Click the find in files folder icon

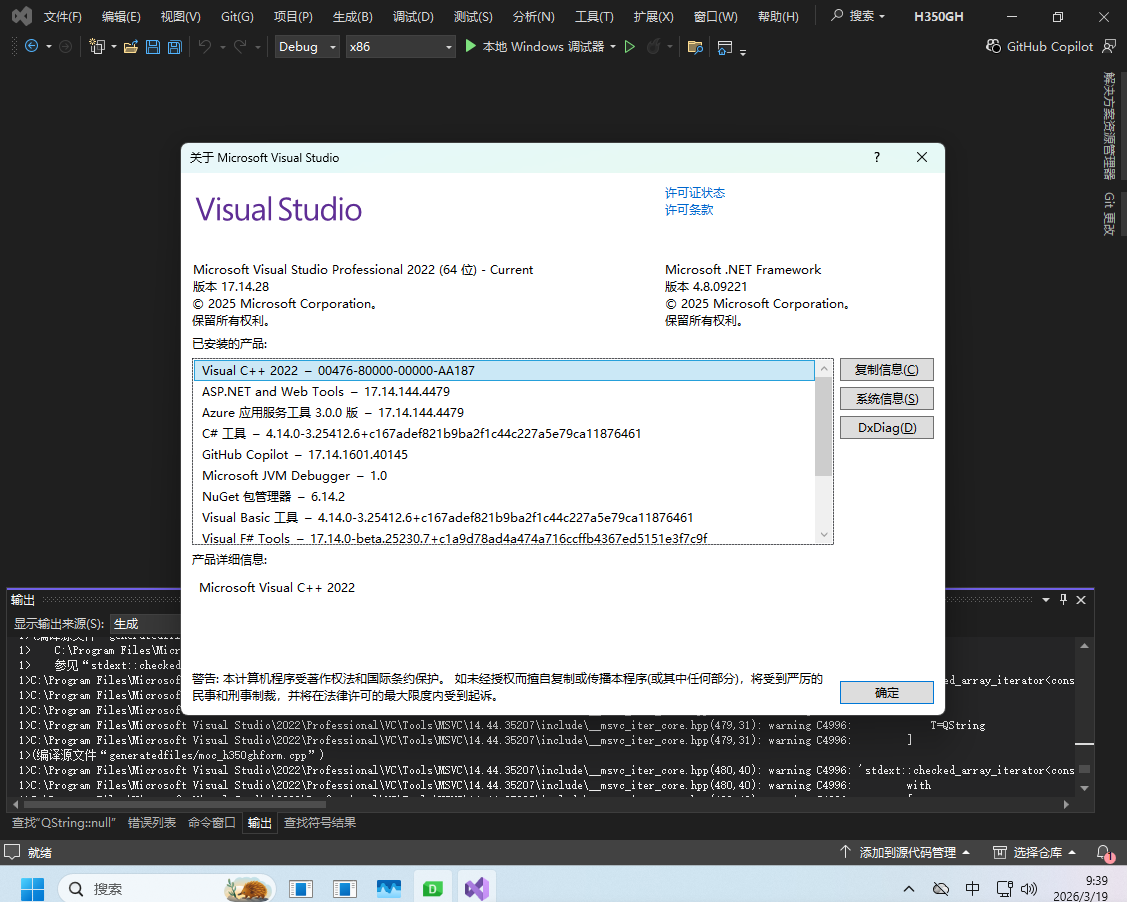(695, 47)
